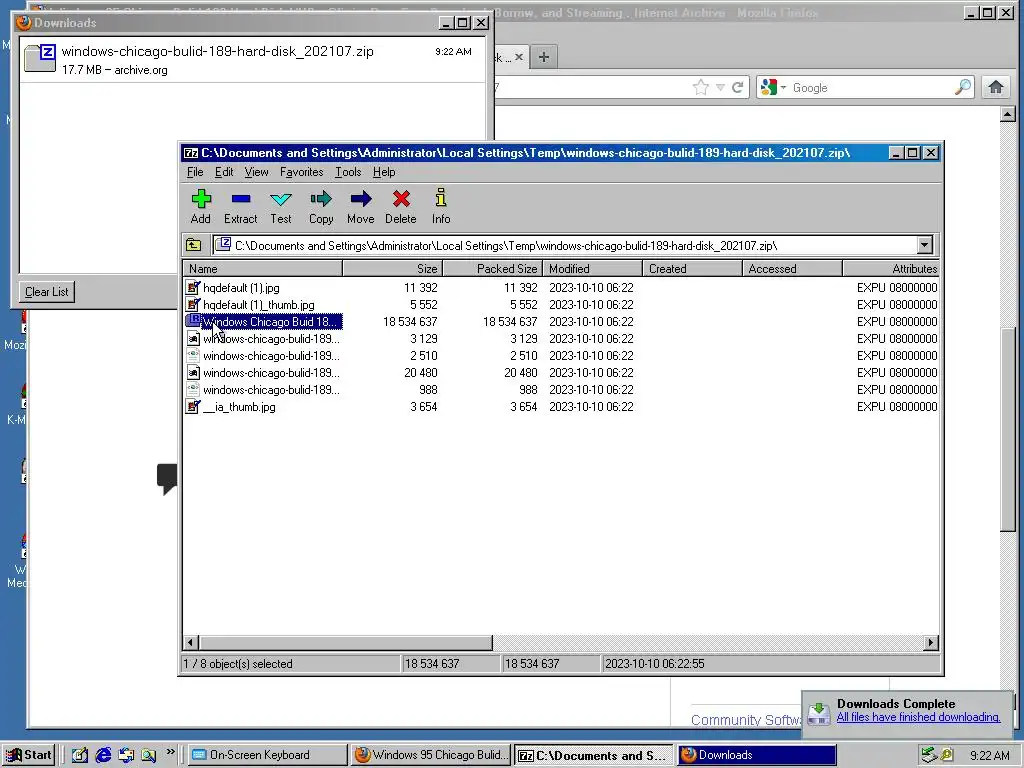This screenshot has height=768, width=1024.
Task: Click the Add tool in 7-Zip toolbar
Action: coord(200,206)
